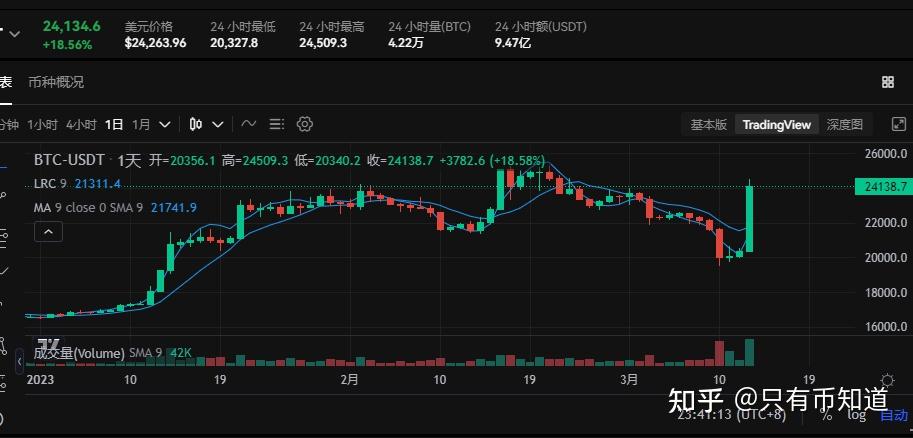The width and height of the screenshot is (913, 438).
Task: Switch to 基本版 chart mode
Action: pyautogui.click(x=709, y=124)
